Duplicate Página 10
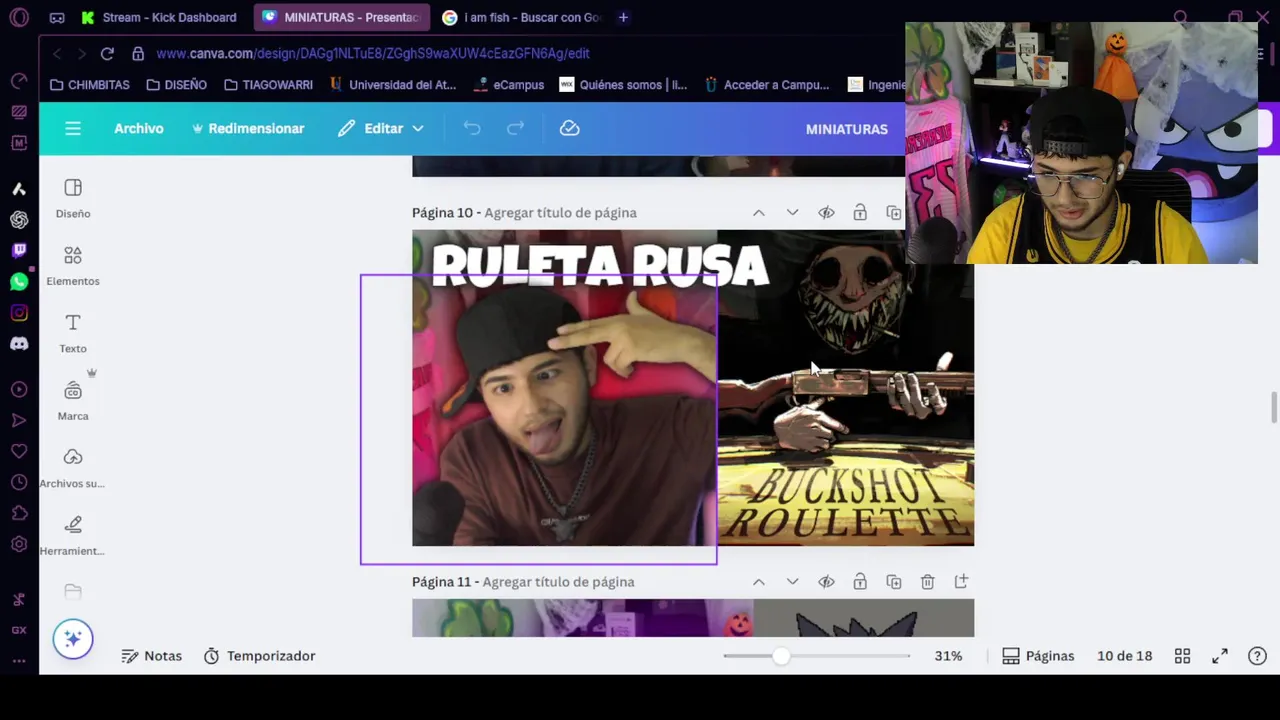Screen dimensions: 1280x720 click(x=894, y=213)
